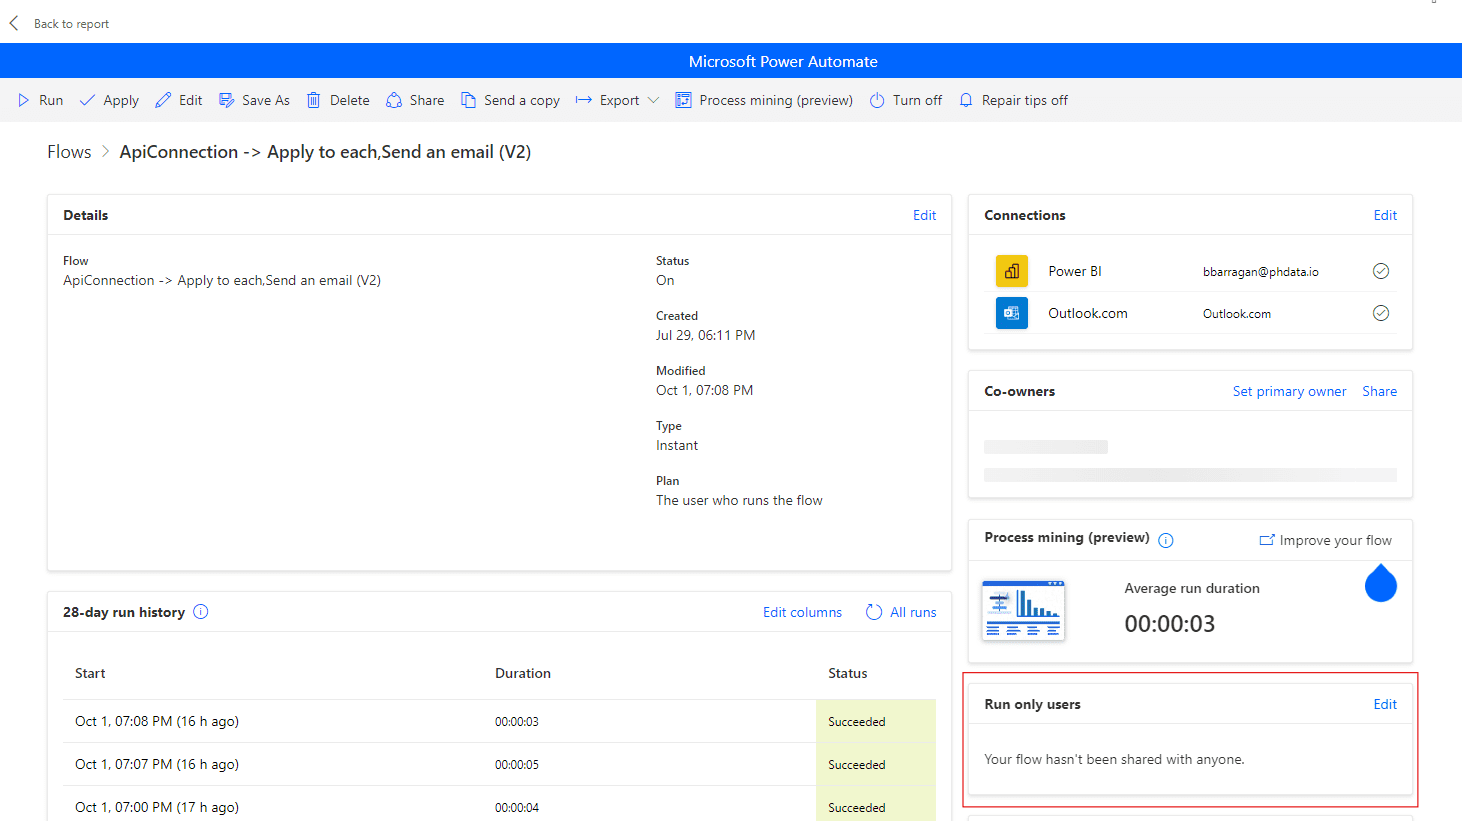Click the Turn off power icon

pyautogui.click(x=877, y=100)
